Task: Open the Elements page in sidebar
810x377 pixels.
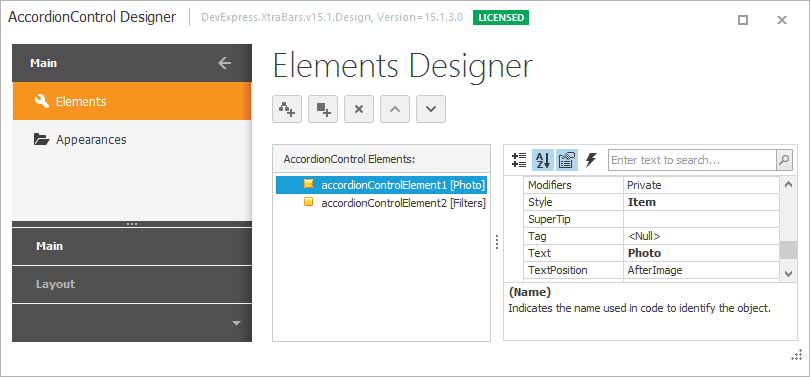Action: click(132, 101)
